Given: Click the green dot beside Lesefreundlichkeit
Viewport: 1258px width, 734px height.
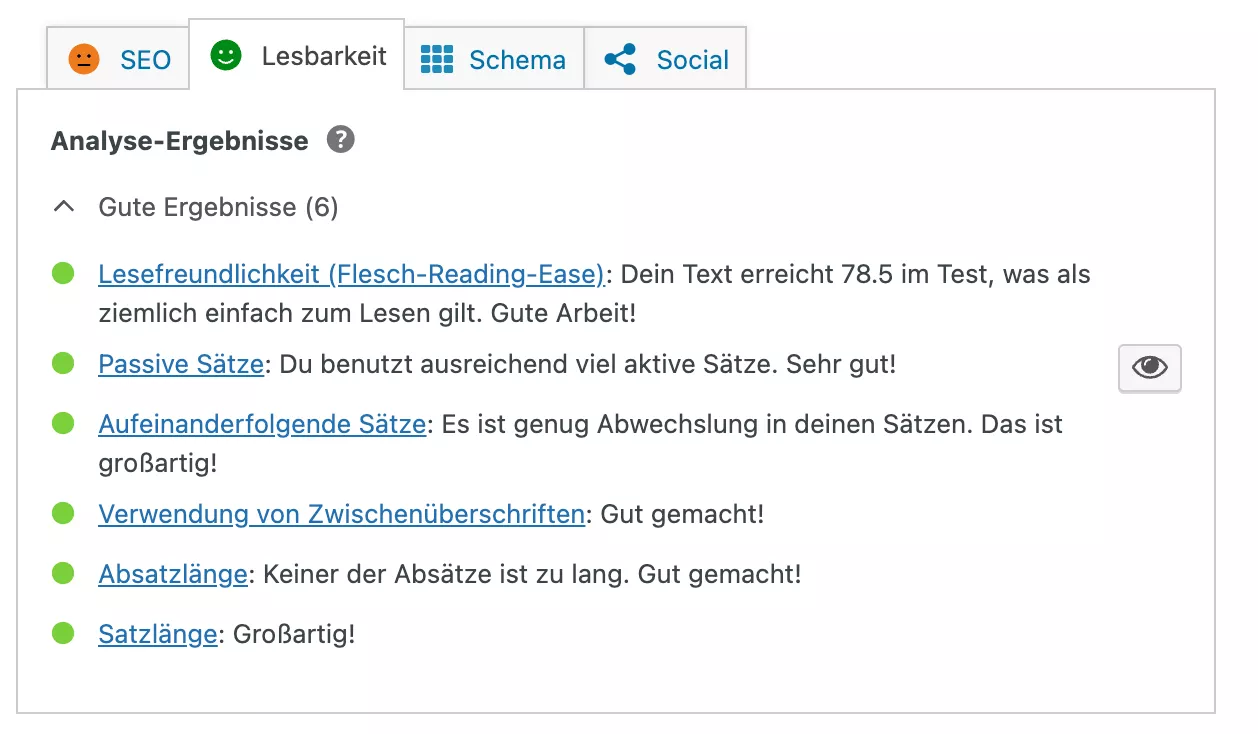Looking at the screenshot, I should coord(63,273).
